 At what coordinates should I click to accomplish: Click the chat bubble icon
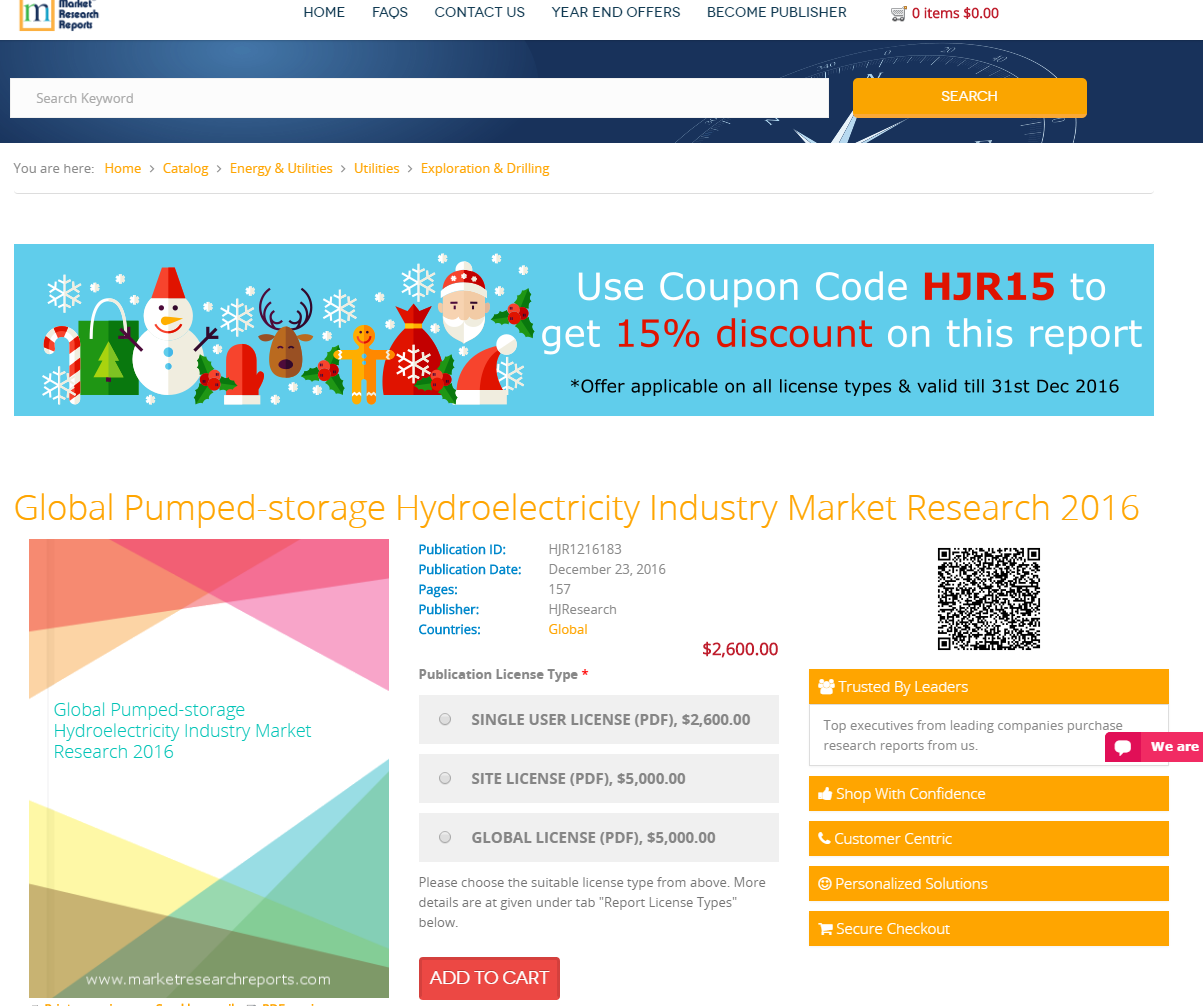tap(1123, 747)
